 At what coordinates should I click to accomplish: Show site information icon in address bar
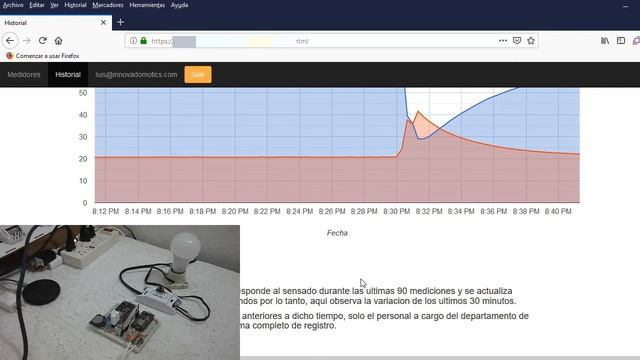[x=133, y=41]
